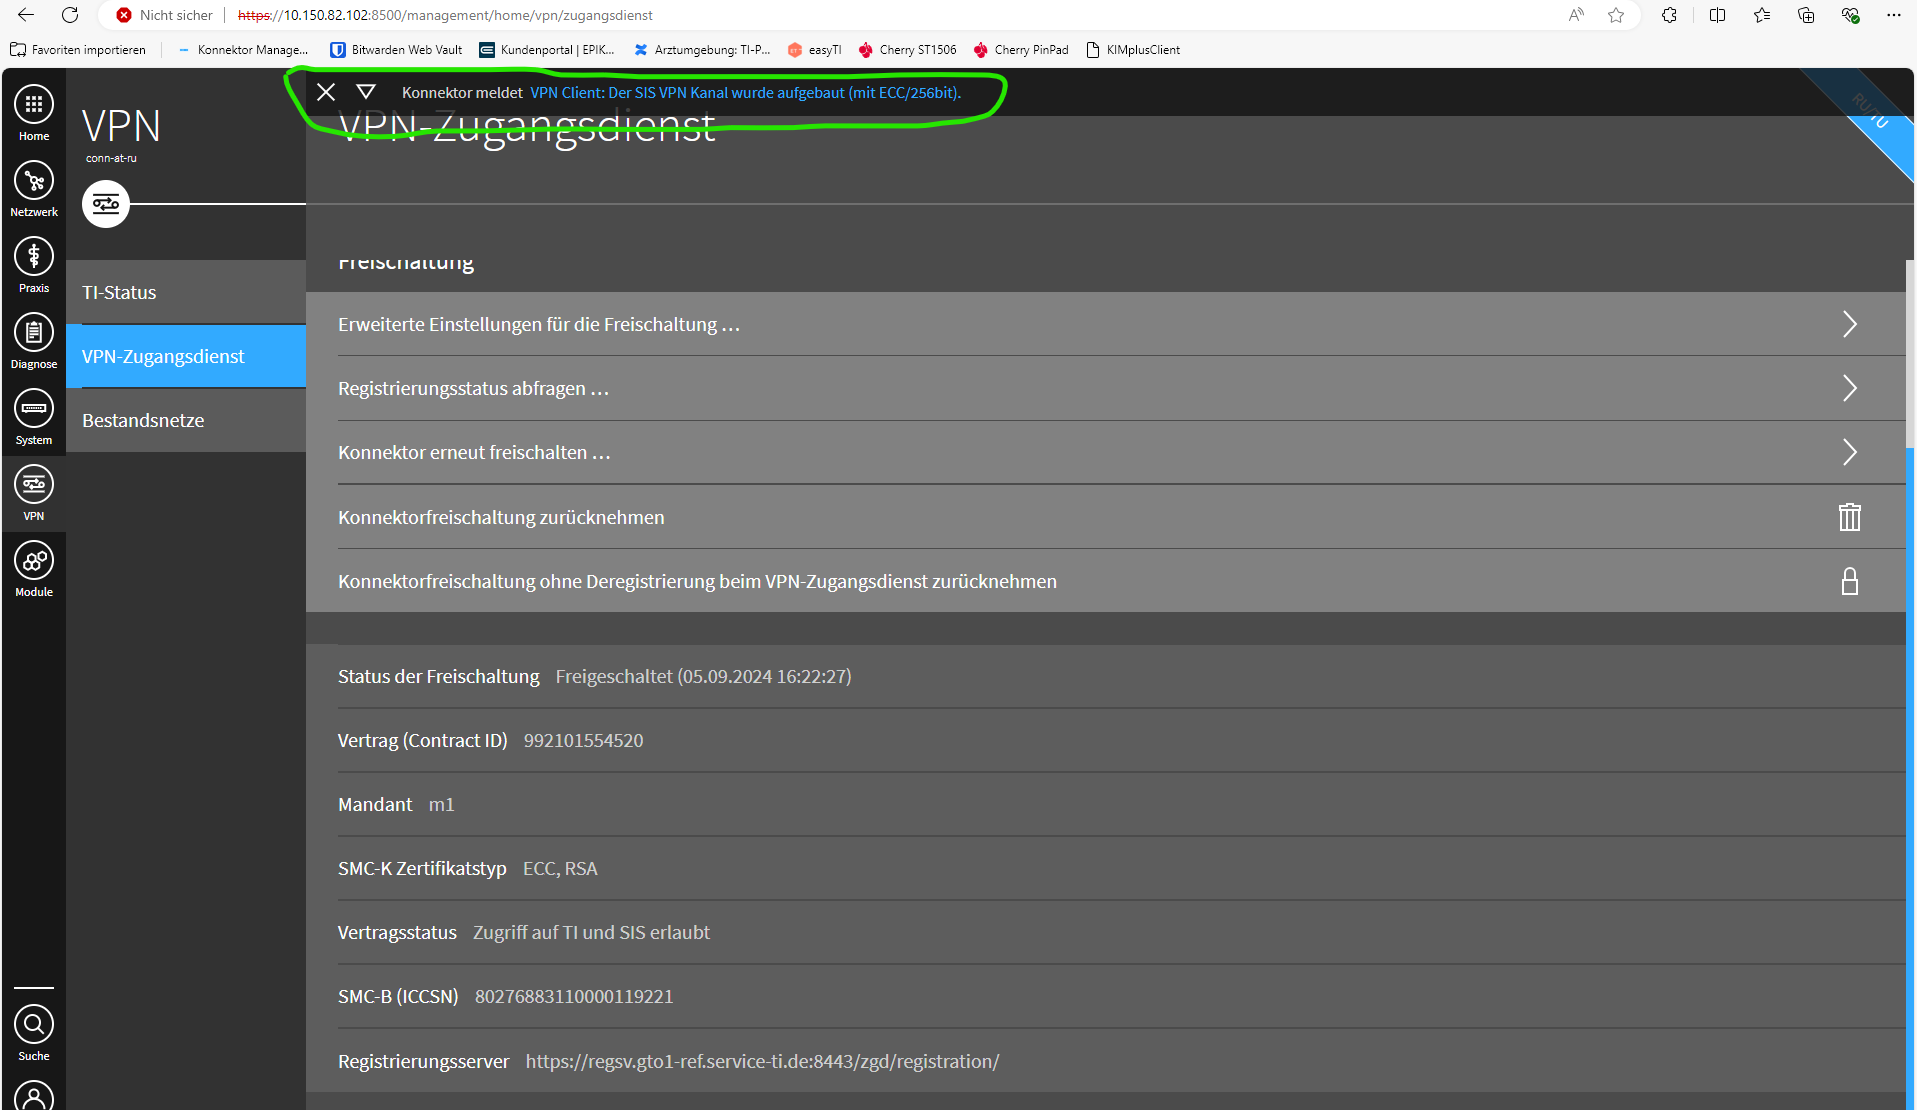
Task: Open the Module sidebar icon
Action: (34, 561)
